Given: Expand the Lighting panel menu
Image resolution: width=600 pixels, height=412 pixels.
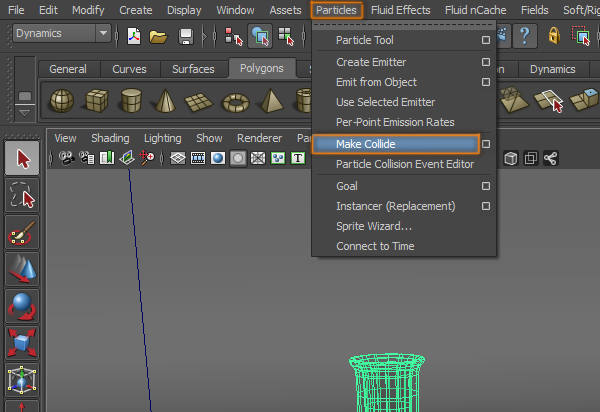Looking at the screenshot, I should click(x=163, y=138).
